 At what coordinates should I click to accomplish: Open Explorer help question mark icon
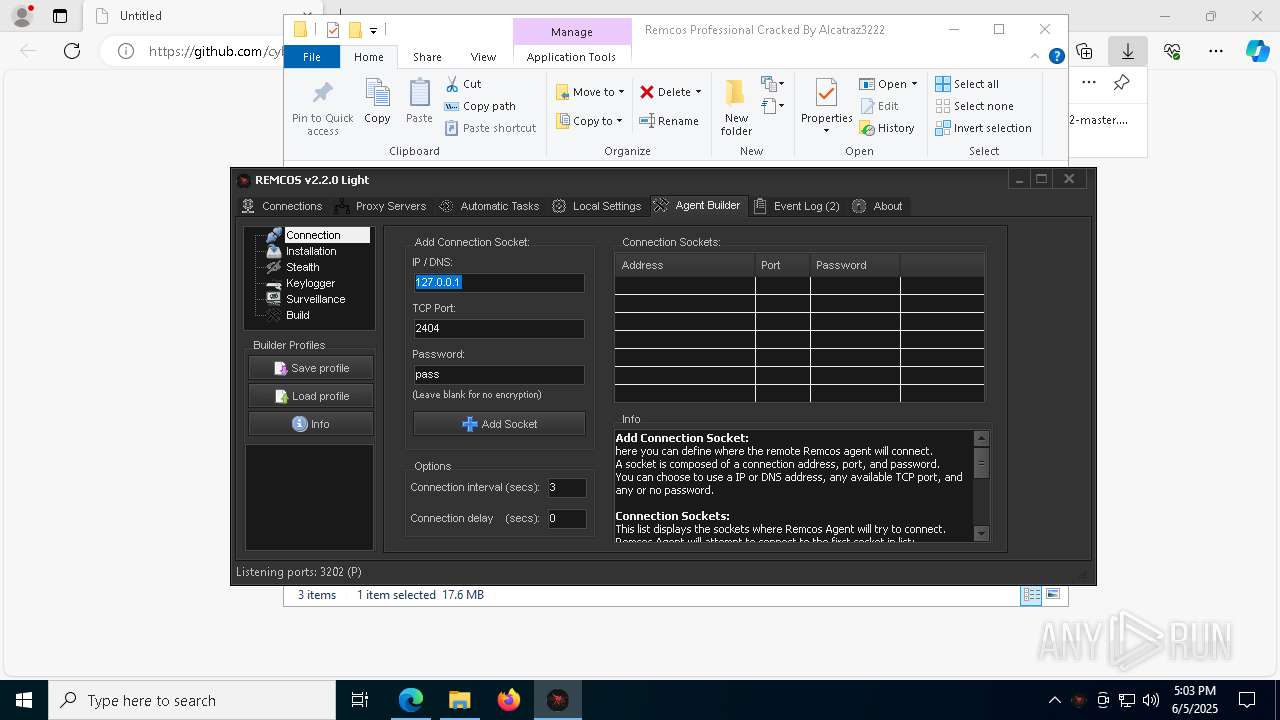click(1056, 57)
